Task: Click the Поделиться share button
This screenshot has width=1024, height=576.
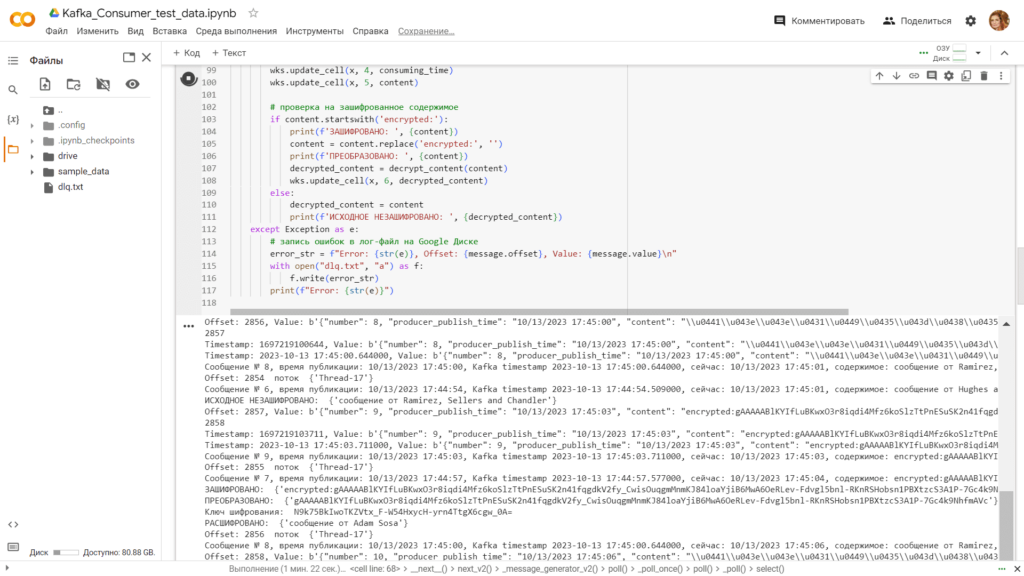Action: [x=916, y=21]
